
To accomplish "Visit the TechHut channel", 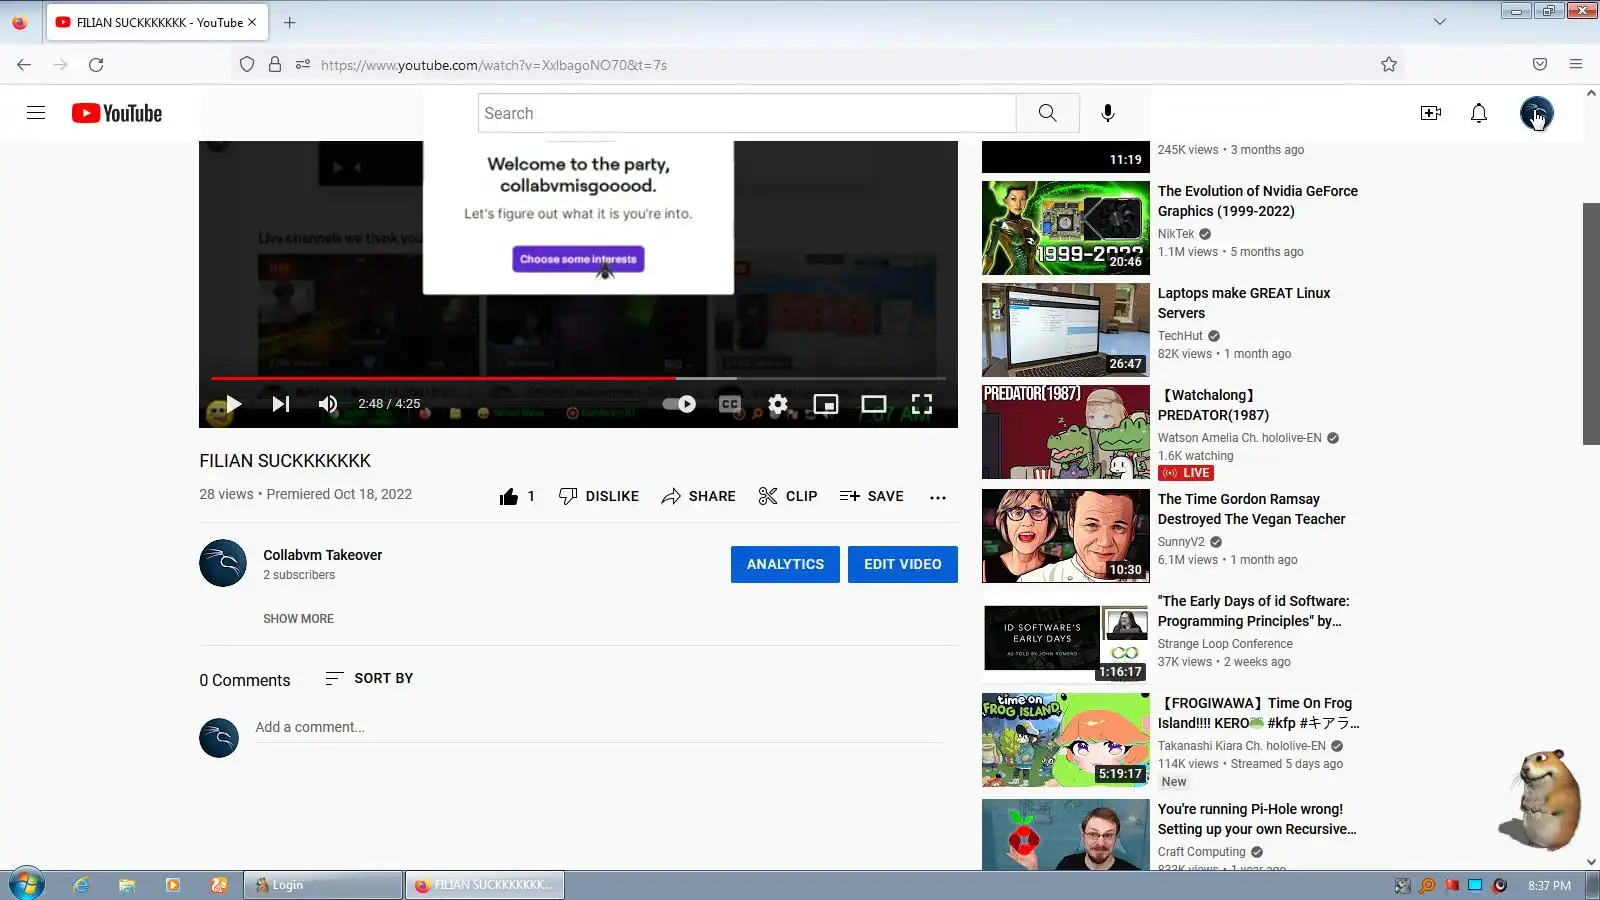I will [x=1180, y=336].
